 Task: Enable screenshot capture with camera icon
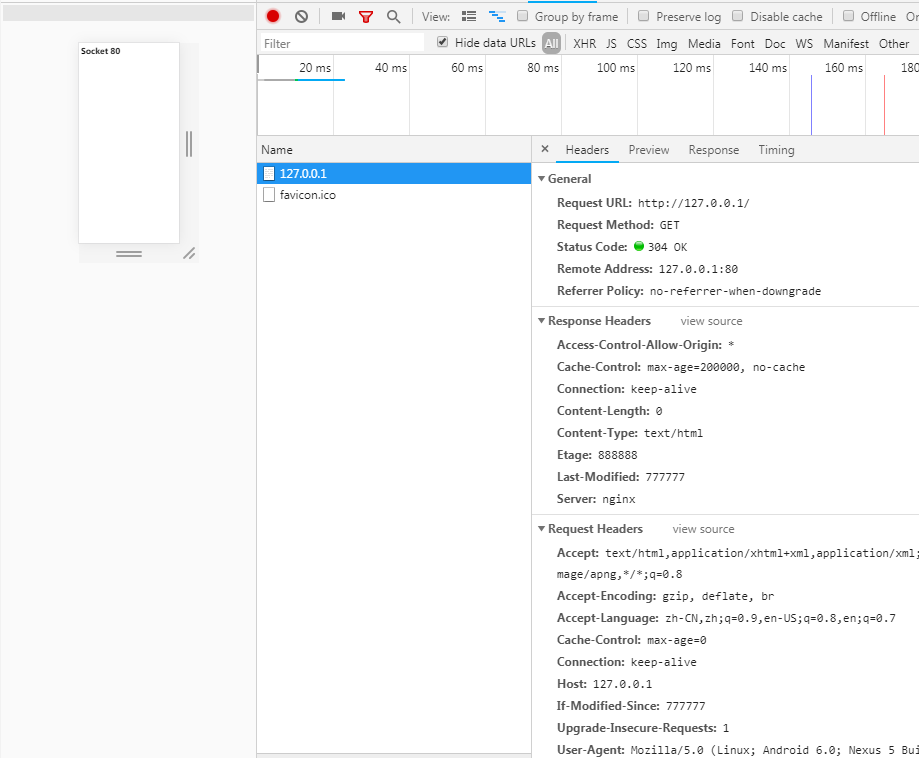point(336,16)
